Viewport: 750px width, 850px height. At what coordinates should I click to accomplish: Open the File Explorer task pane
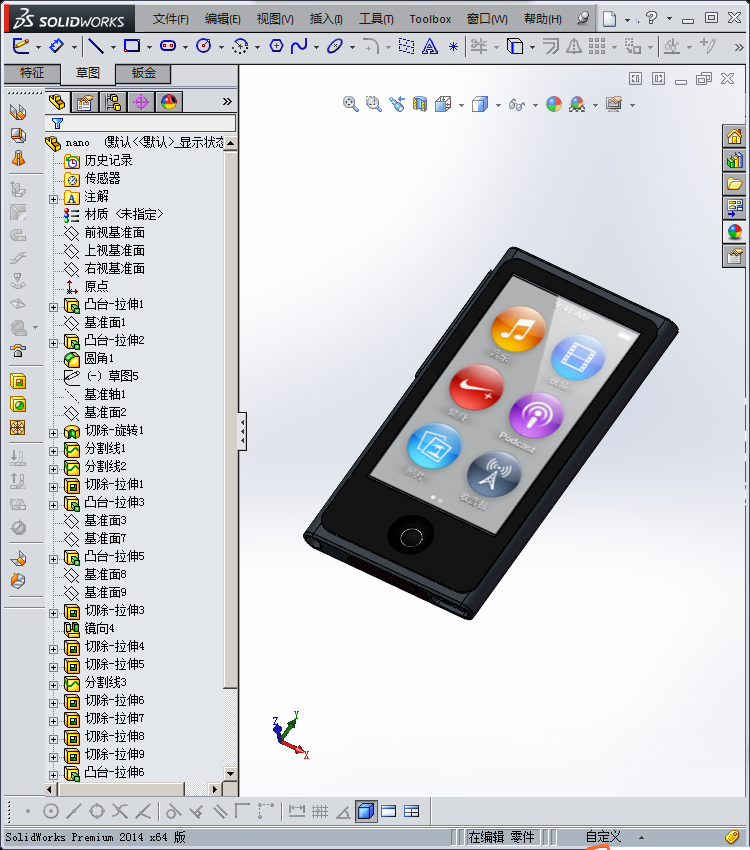coord(735,184)
